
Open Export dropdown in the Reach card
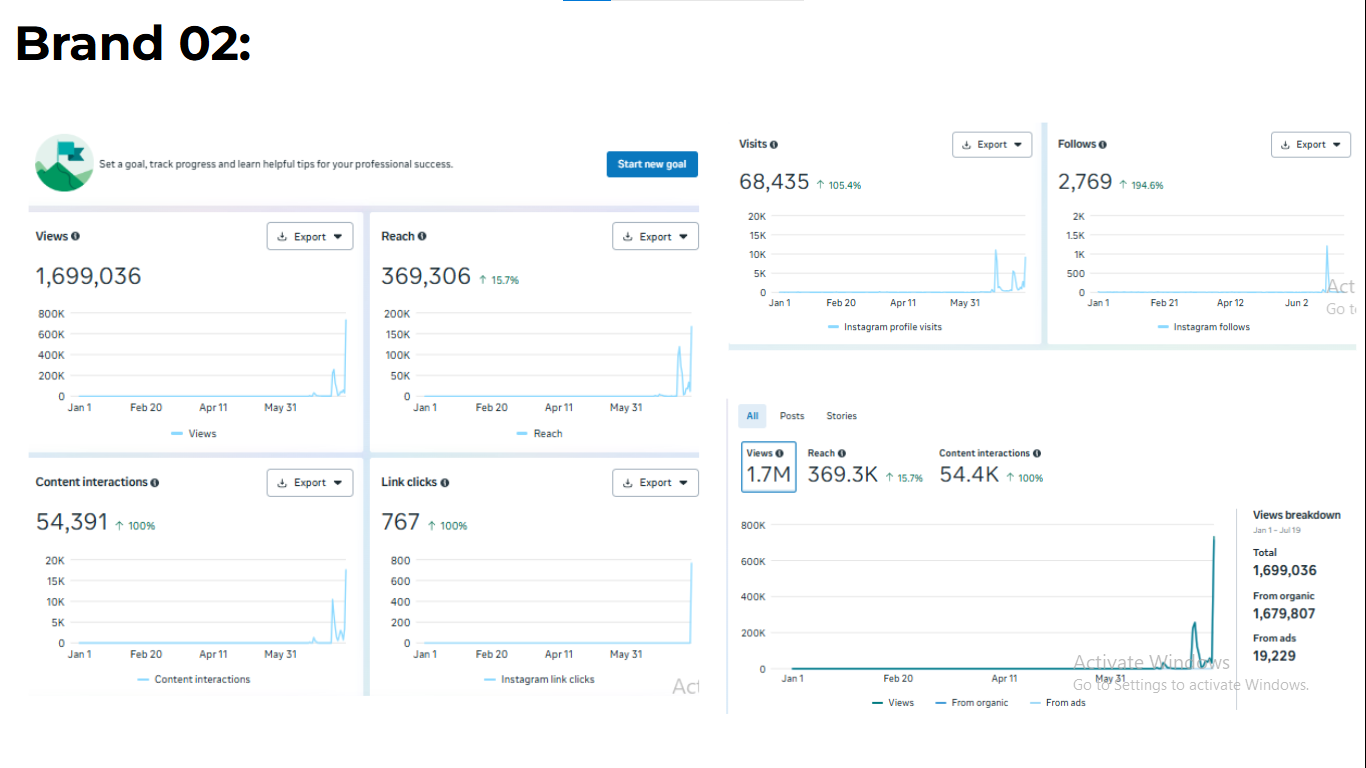coord(655,237)
